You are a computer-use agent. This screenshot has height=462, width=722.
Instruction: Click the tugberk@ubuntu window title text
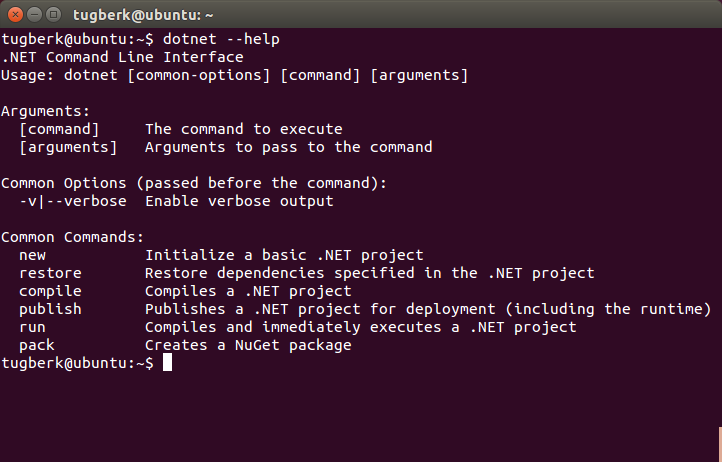tap(143, 15)
